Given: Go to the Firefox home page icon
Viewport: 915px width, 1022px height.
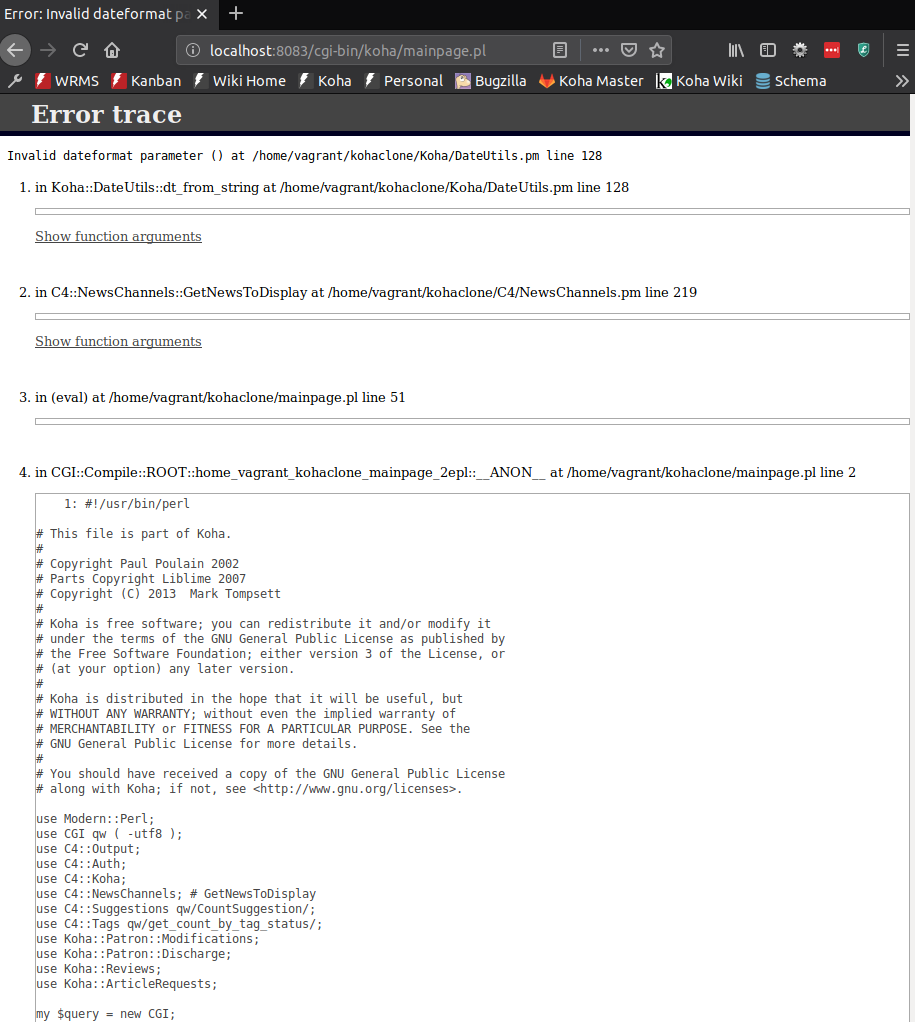Looking at the screenshot, I should coord(112,50).
